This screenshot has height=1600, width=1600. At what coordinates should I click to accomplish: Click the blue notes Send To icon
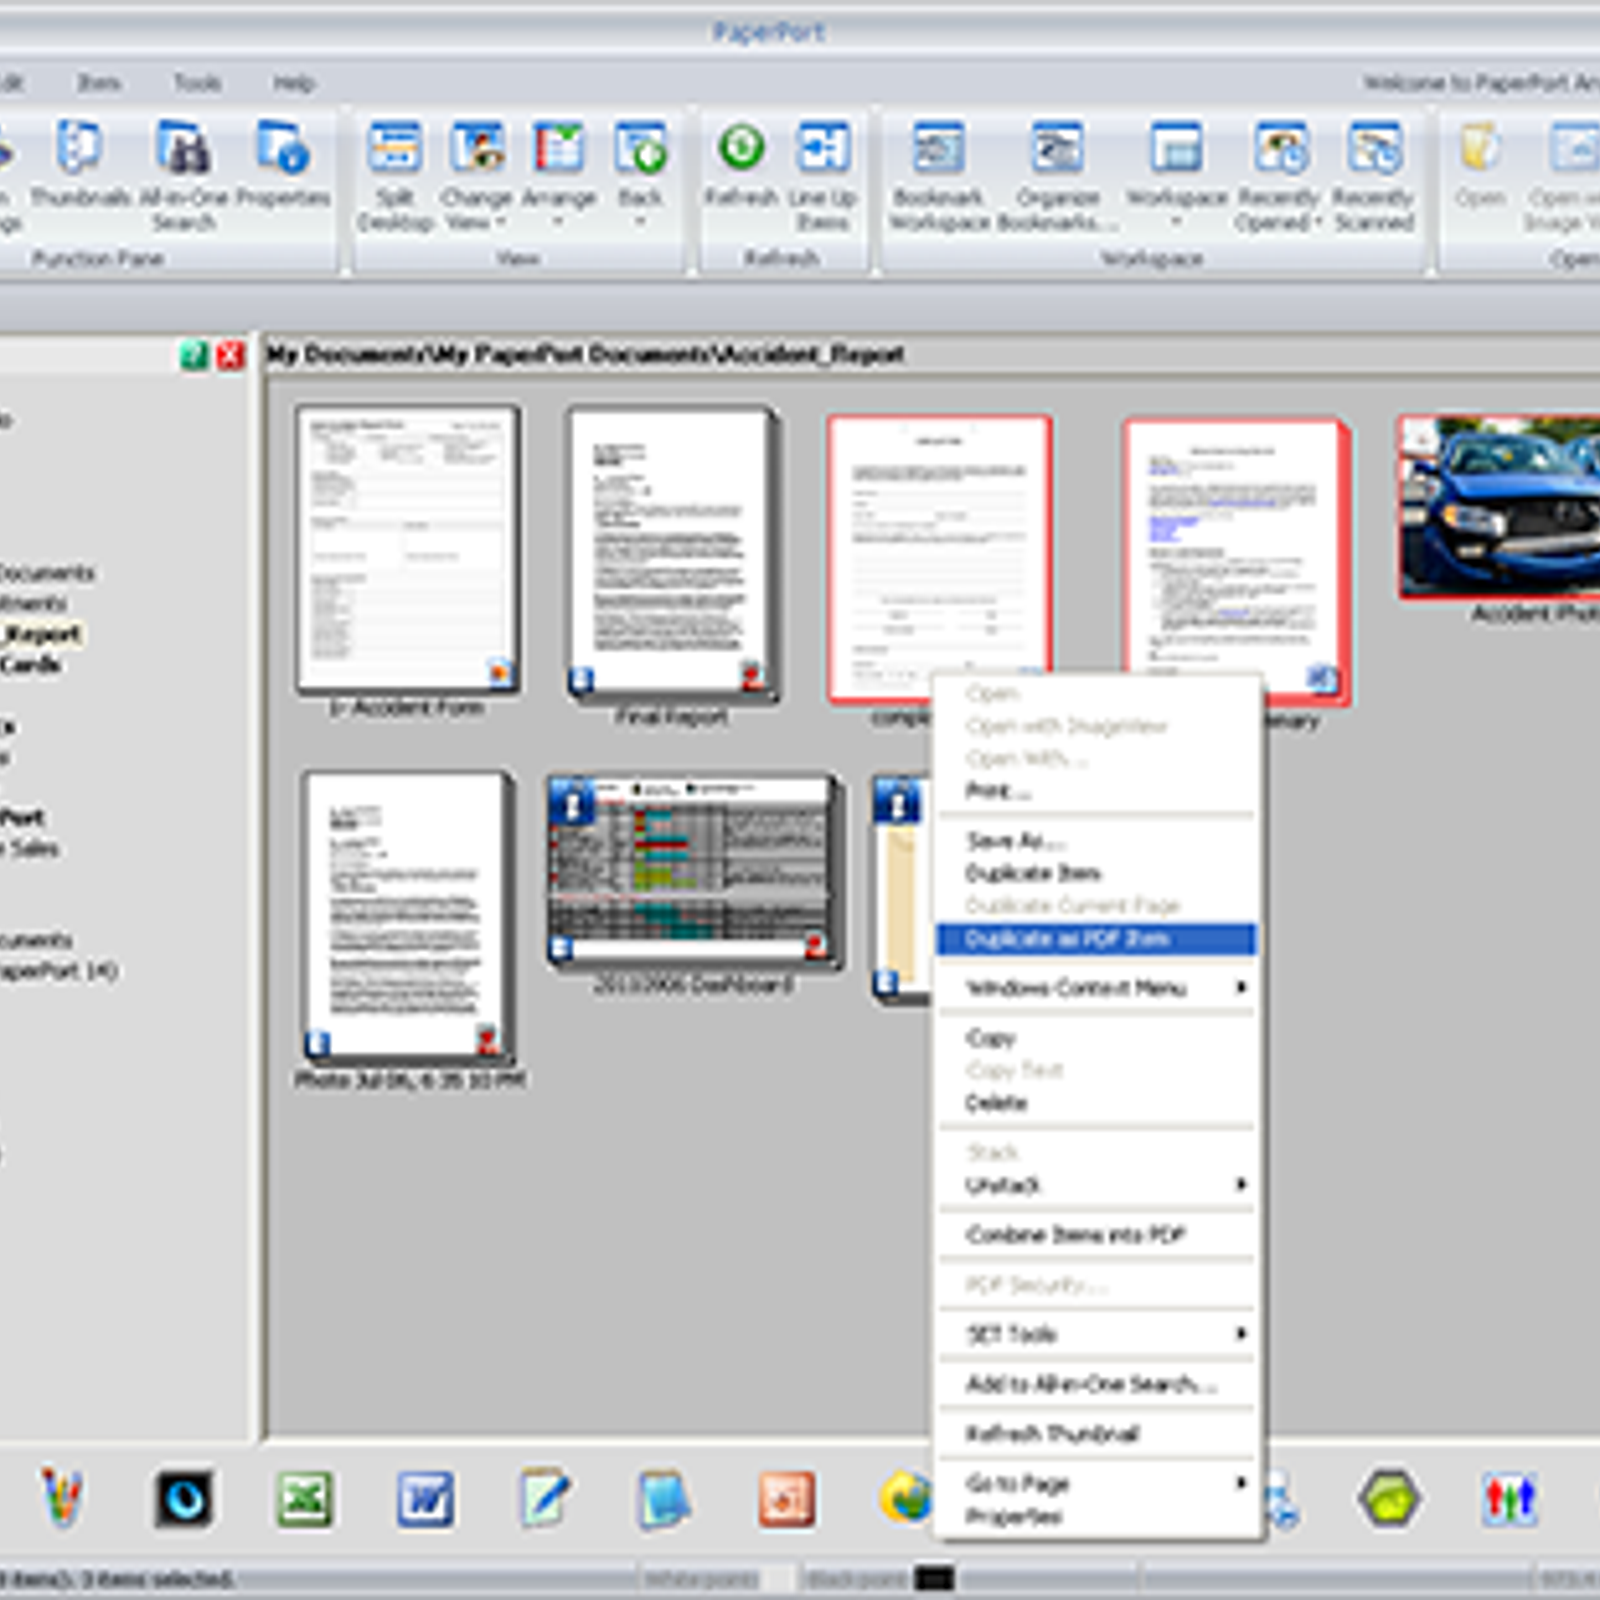click(663, 1499)
